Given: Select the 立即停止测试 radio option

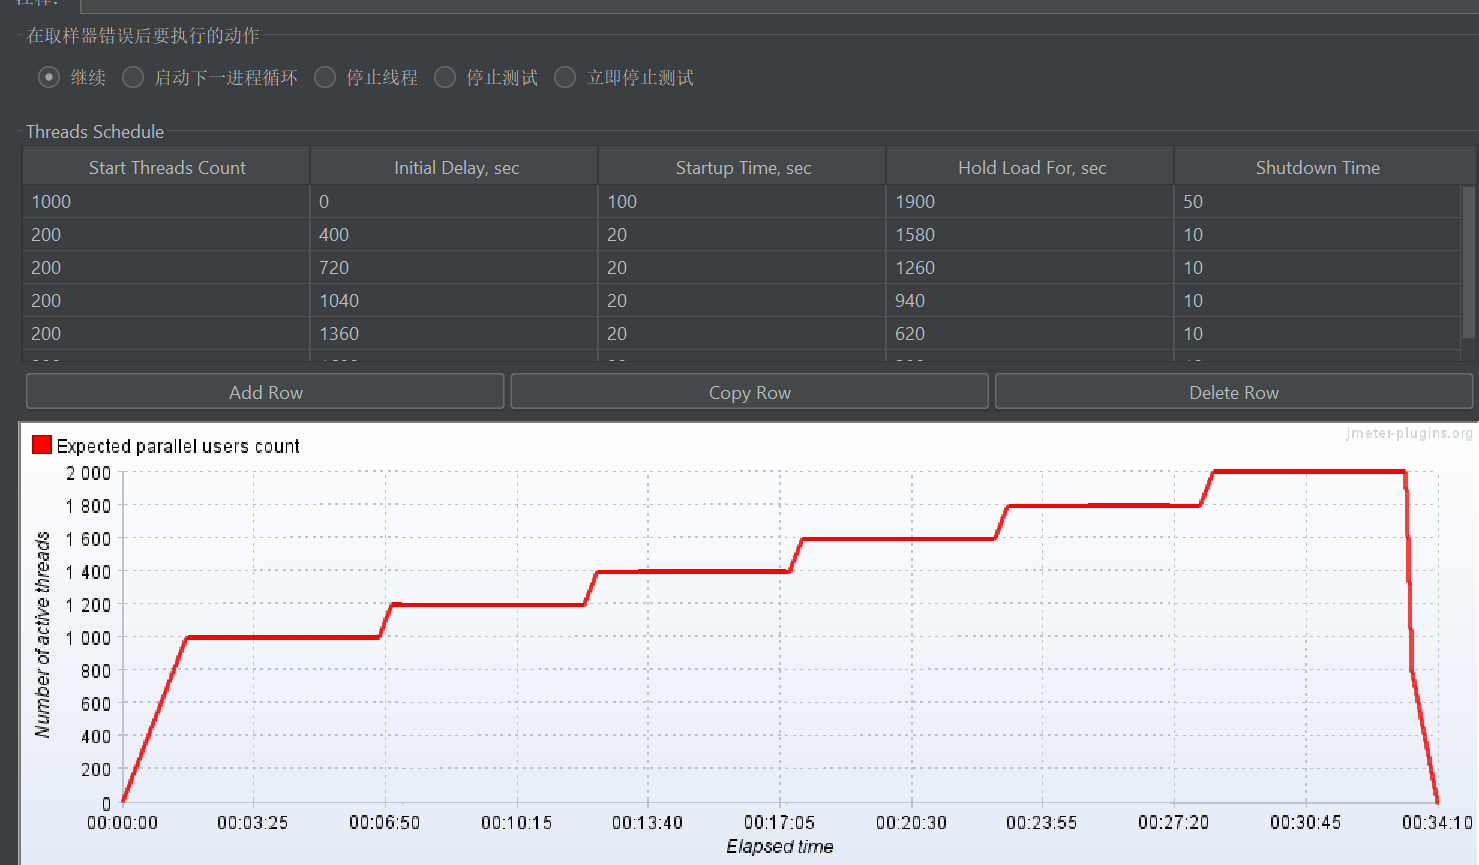Looking at the screenshot, I should 565,77.
